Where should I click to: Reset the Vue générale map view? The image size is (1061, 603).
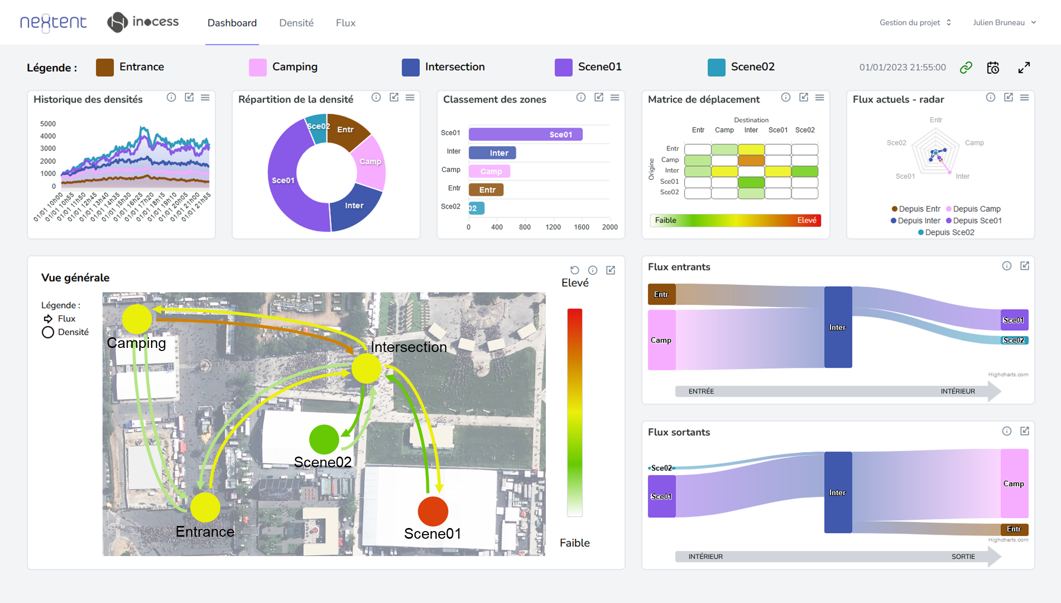574,270
